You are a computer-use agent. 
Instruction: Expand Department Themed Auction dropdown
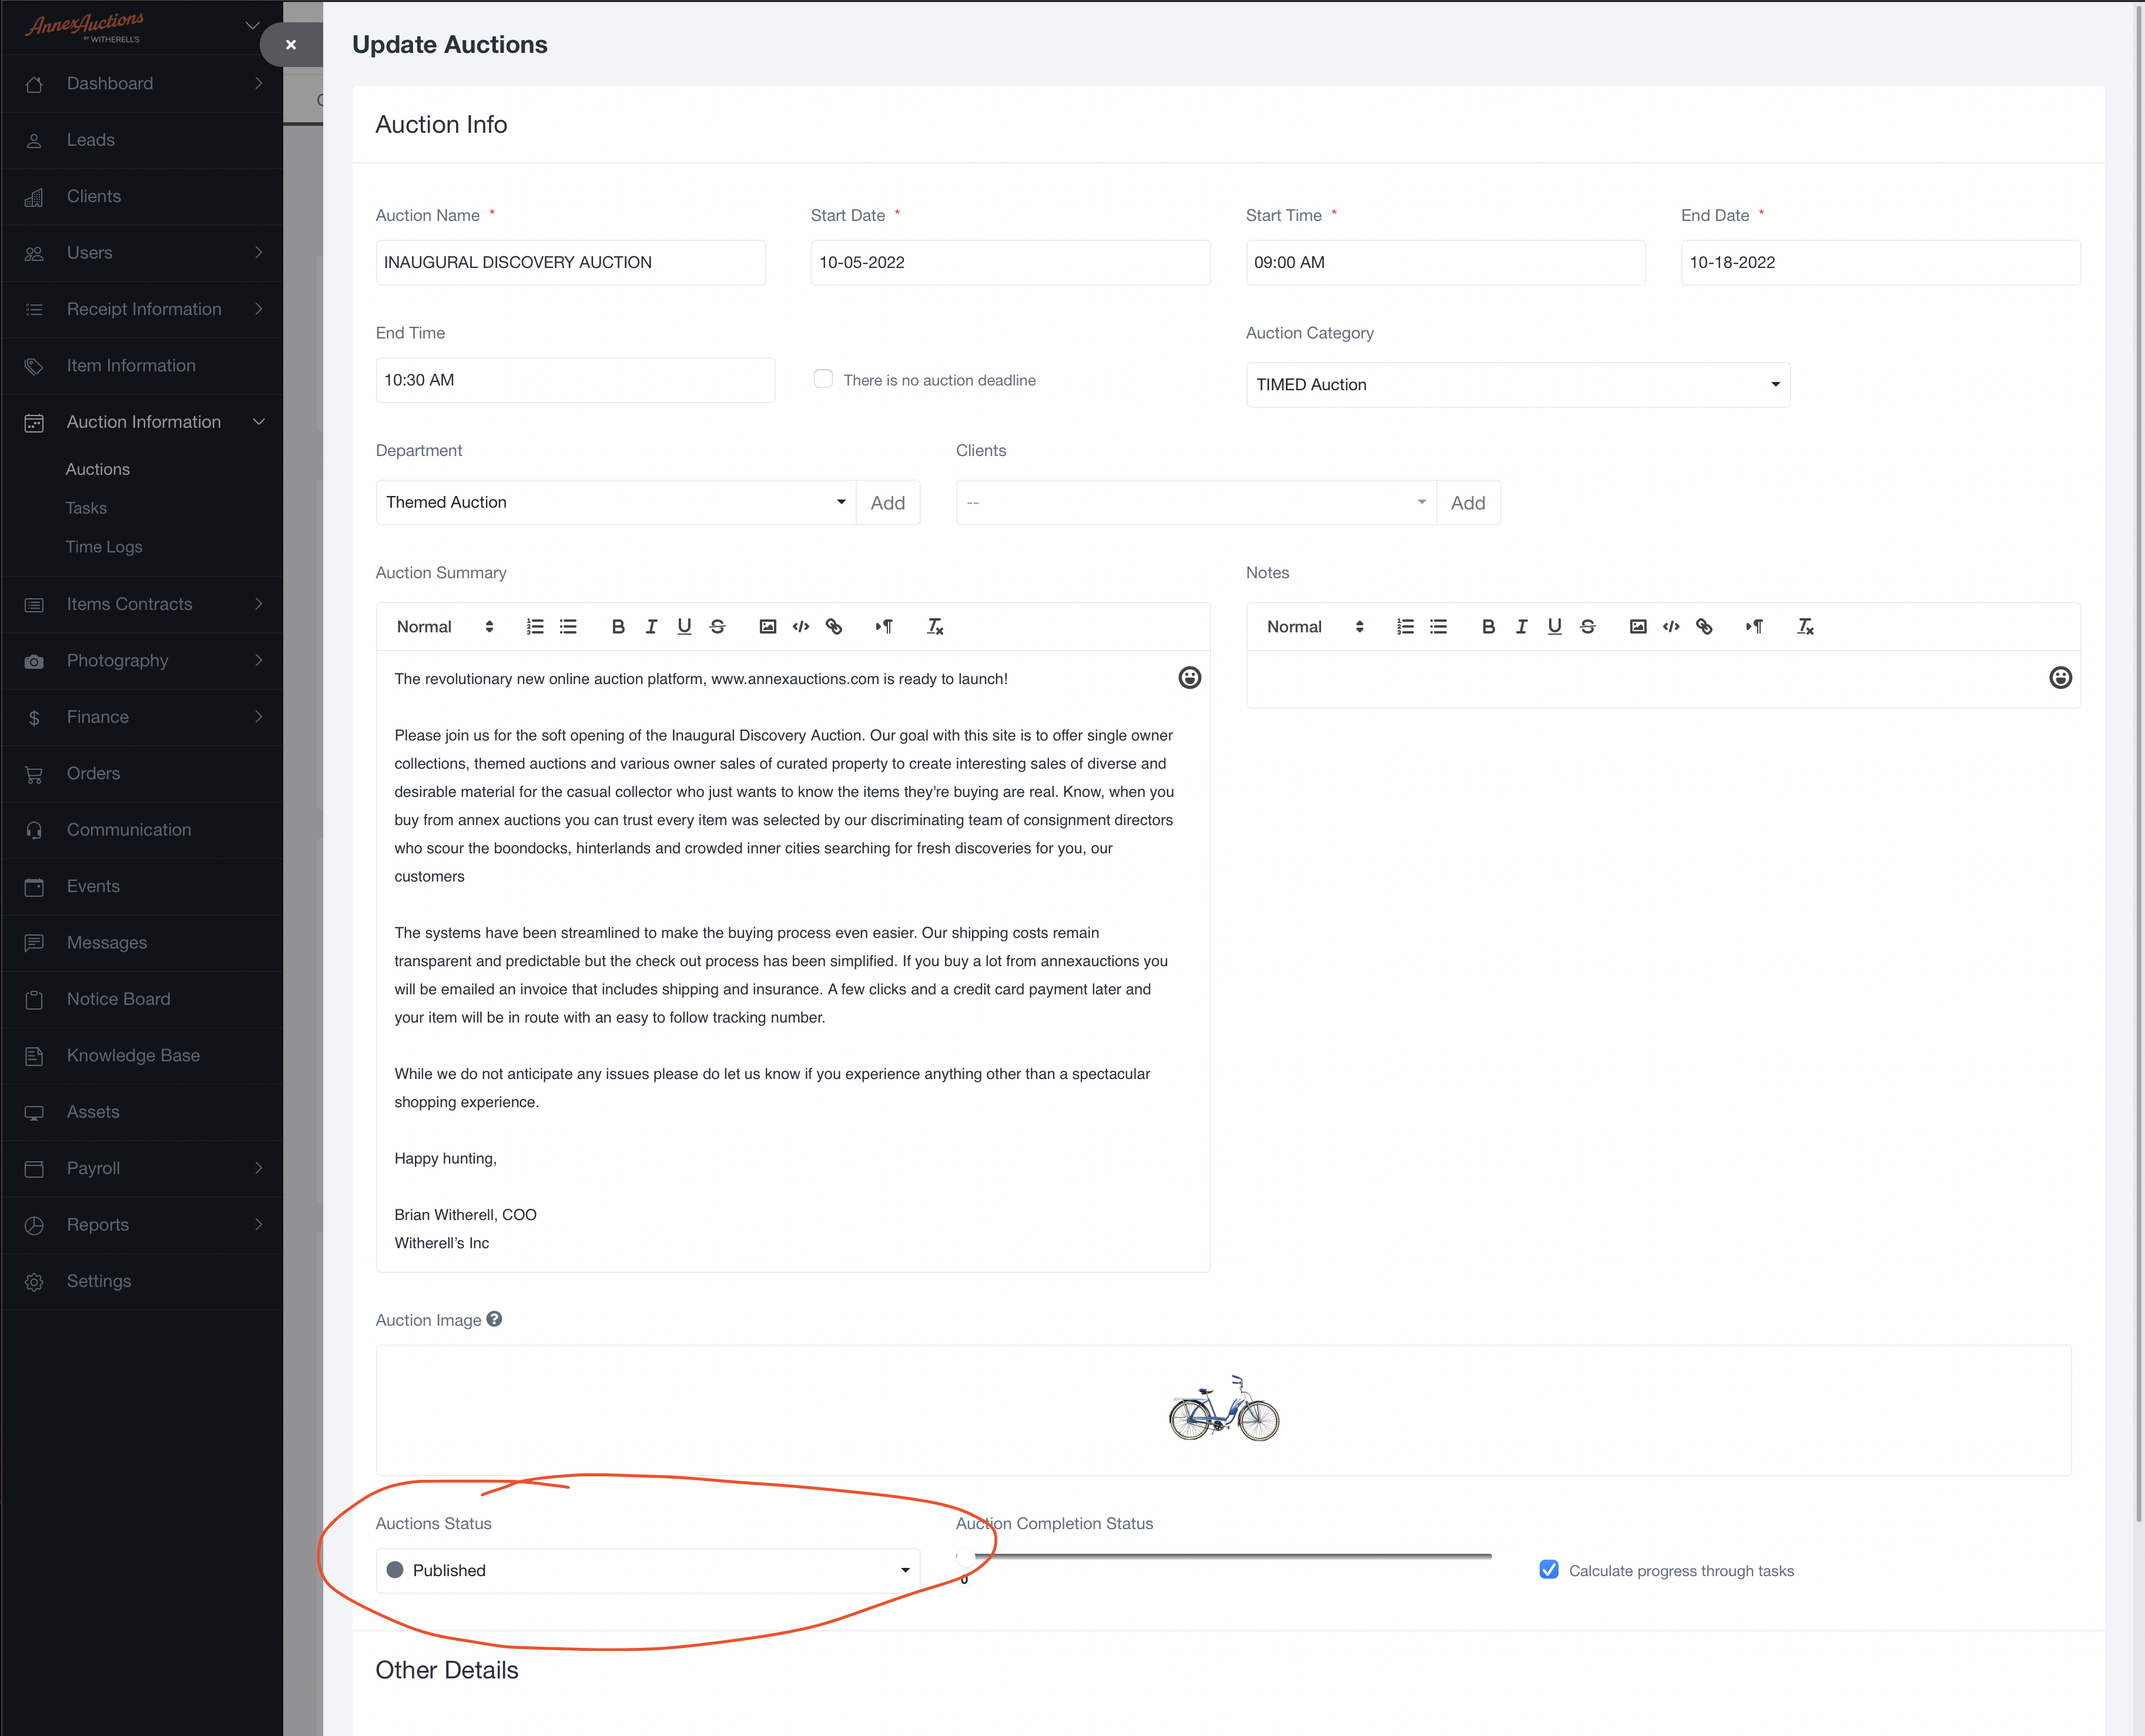coord(615,502)
